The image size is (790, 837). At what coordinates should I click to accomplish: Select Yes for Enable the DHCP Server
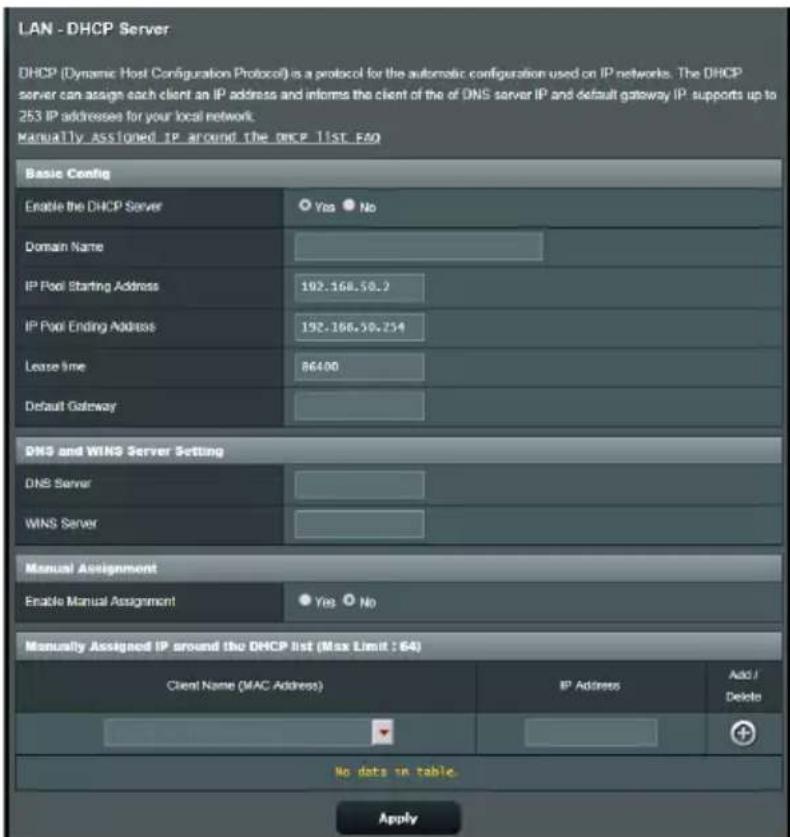tap(304, 206)
